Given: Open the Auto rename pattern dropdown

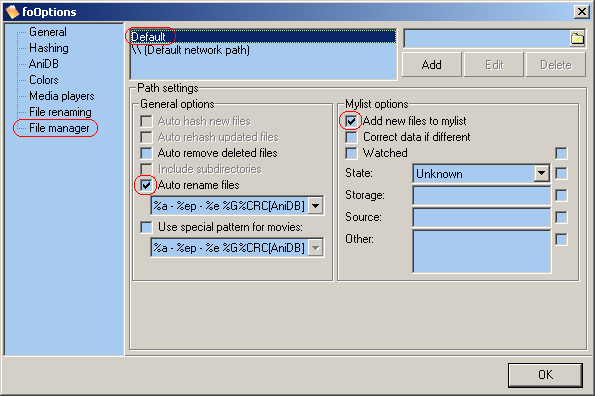Looking at the screenshot, I should [x=316, y=206].
